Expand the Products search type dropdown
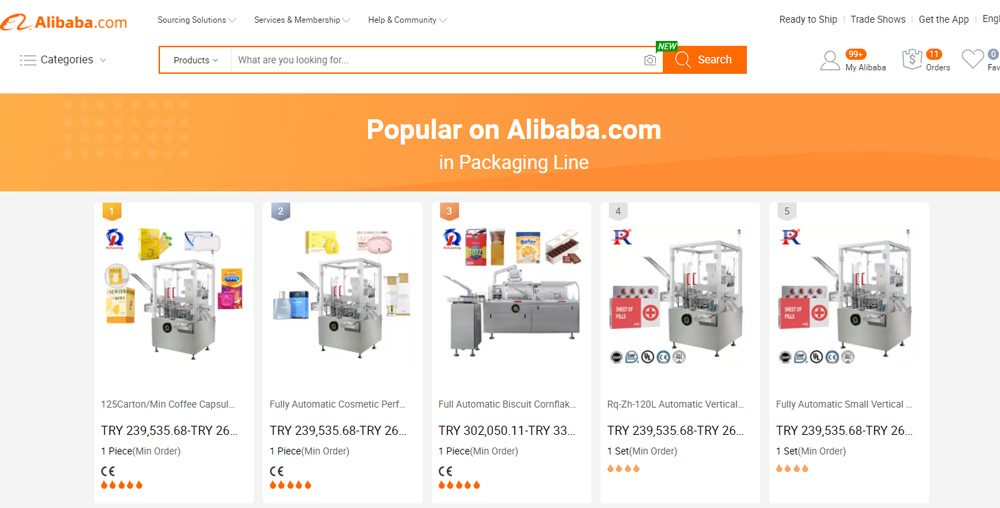 click(195, 60)
